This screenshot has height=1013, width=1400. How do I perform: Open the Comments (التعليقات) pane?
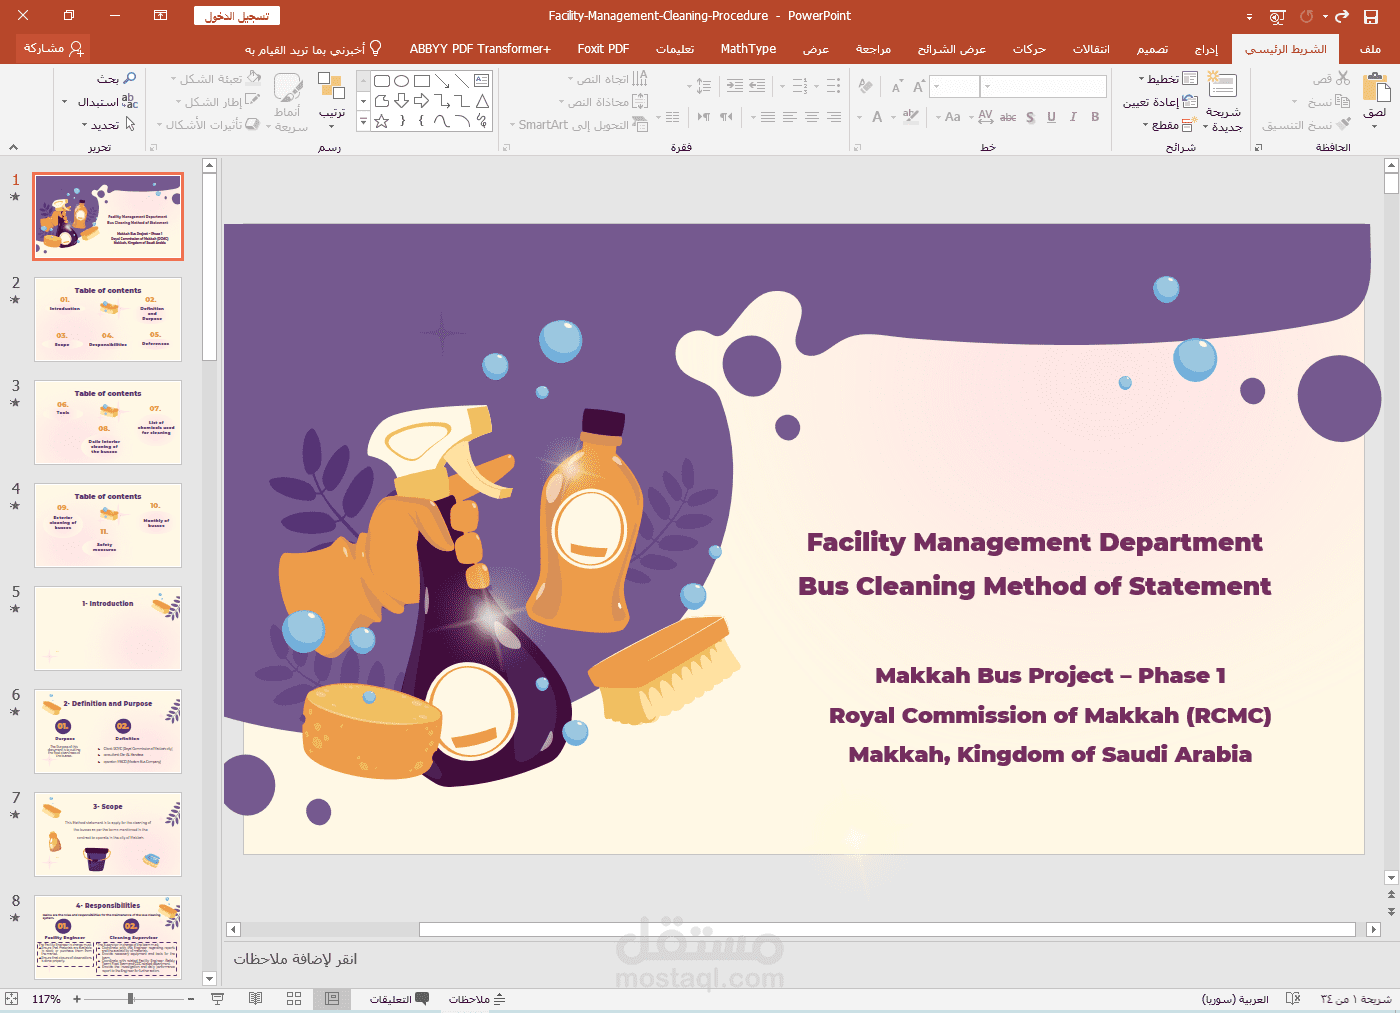(x=399, y=999)
